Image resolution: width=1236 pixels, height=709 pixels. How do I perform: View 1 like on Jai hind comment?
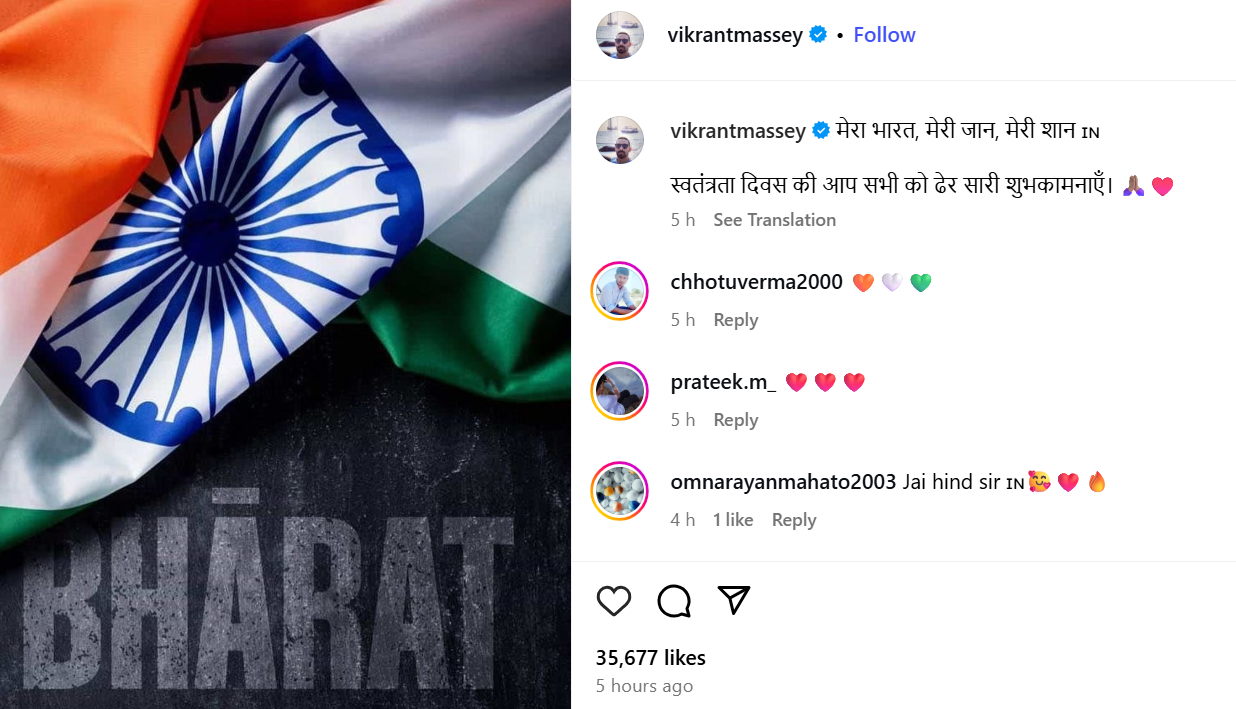tap(733, 520)
